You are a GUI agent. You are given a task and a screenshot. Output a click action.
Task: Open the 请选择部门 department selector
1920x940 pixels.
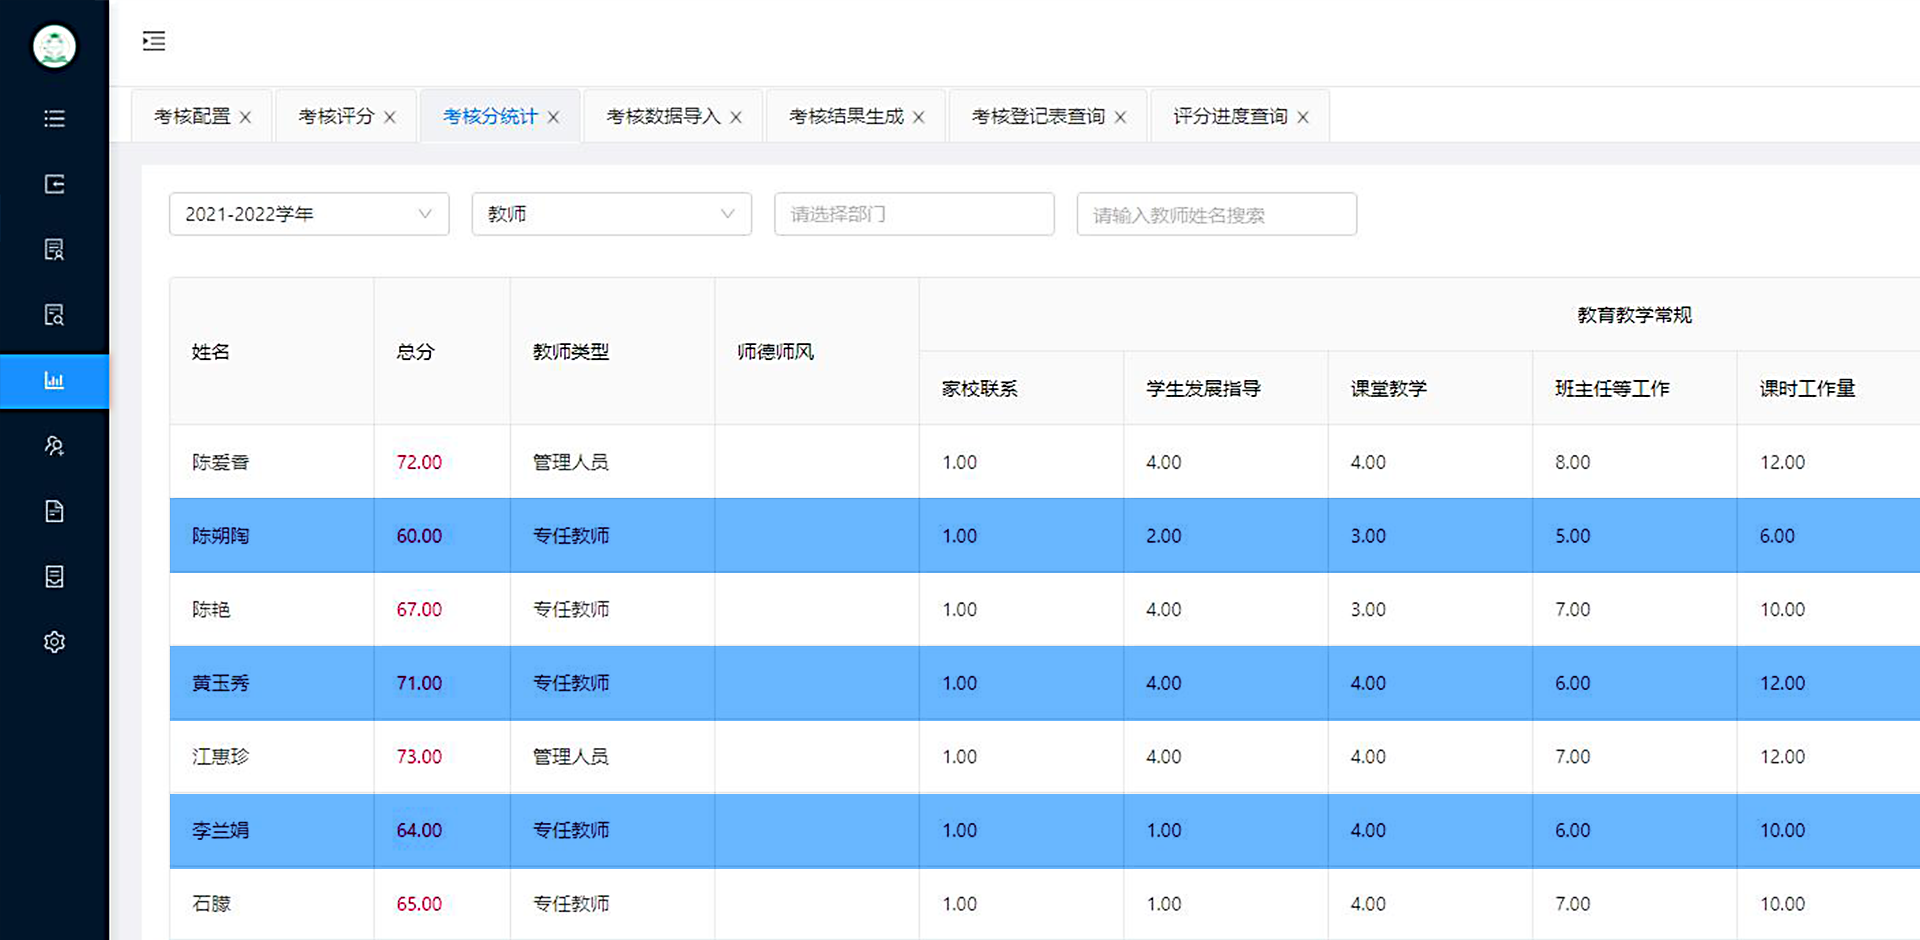(913, 214)
